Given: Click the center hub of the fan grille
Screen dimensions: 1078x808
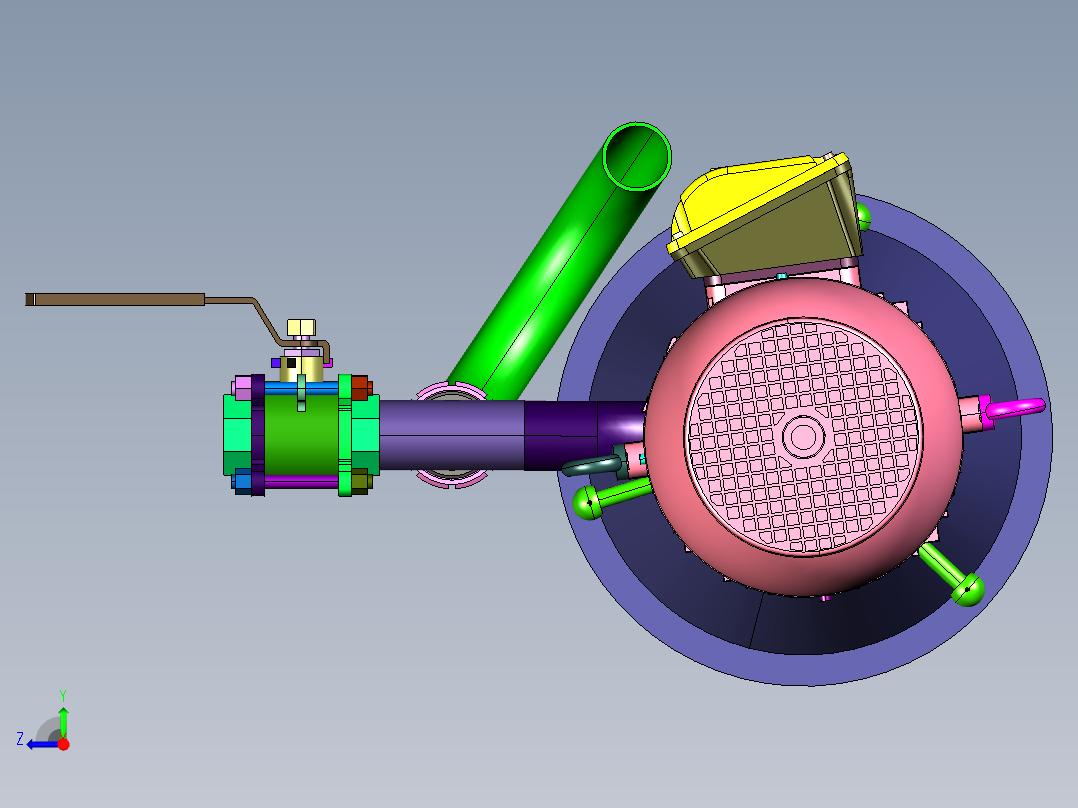Looking at the screenshot, I should coord(804,436).
